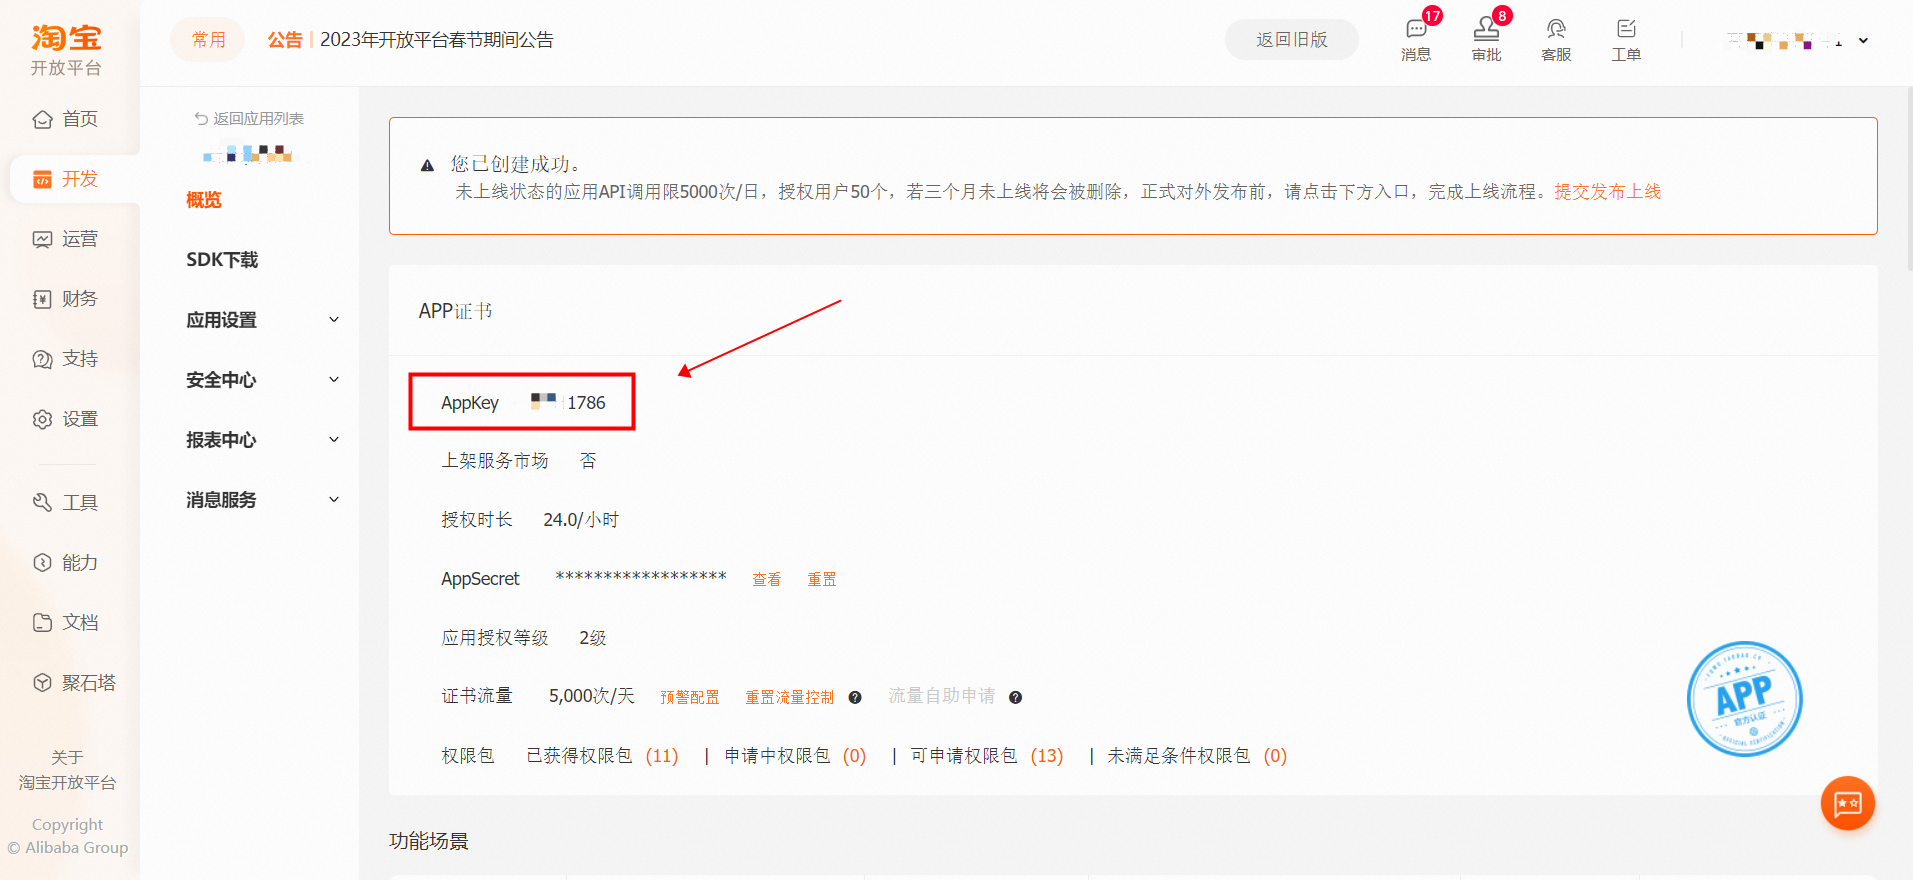
Task: Open 工具 in the sidebar
Action: [x=66, y=502]
